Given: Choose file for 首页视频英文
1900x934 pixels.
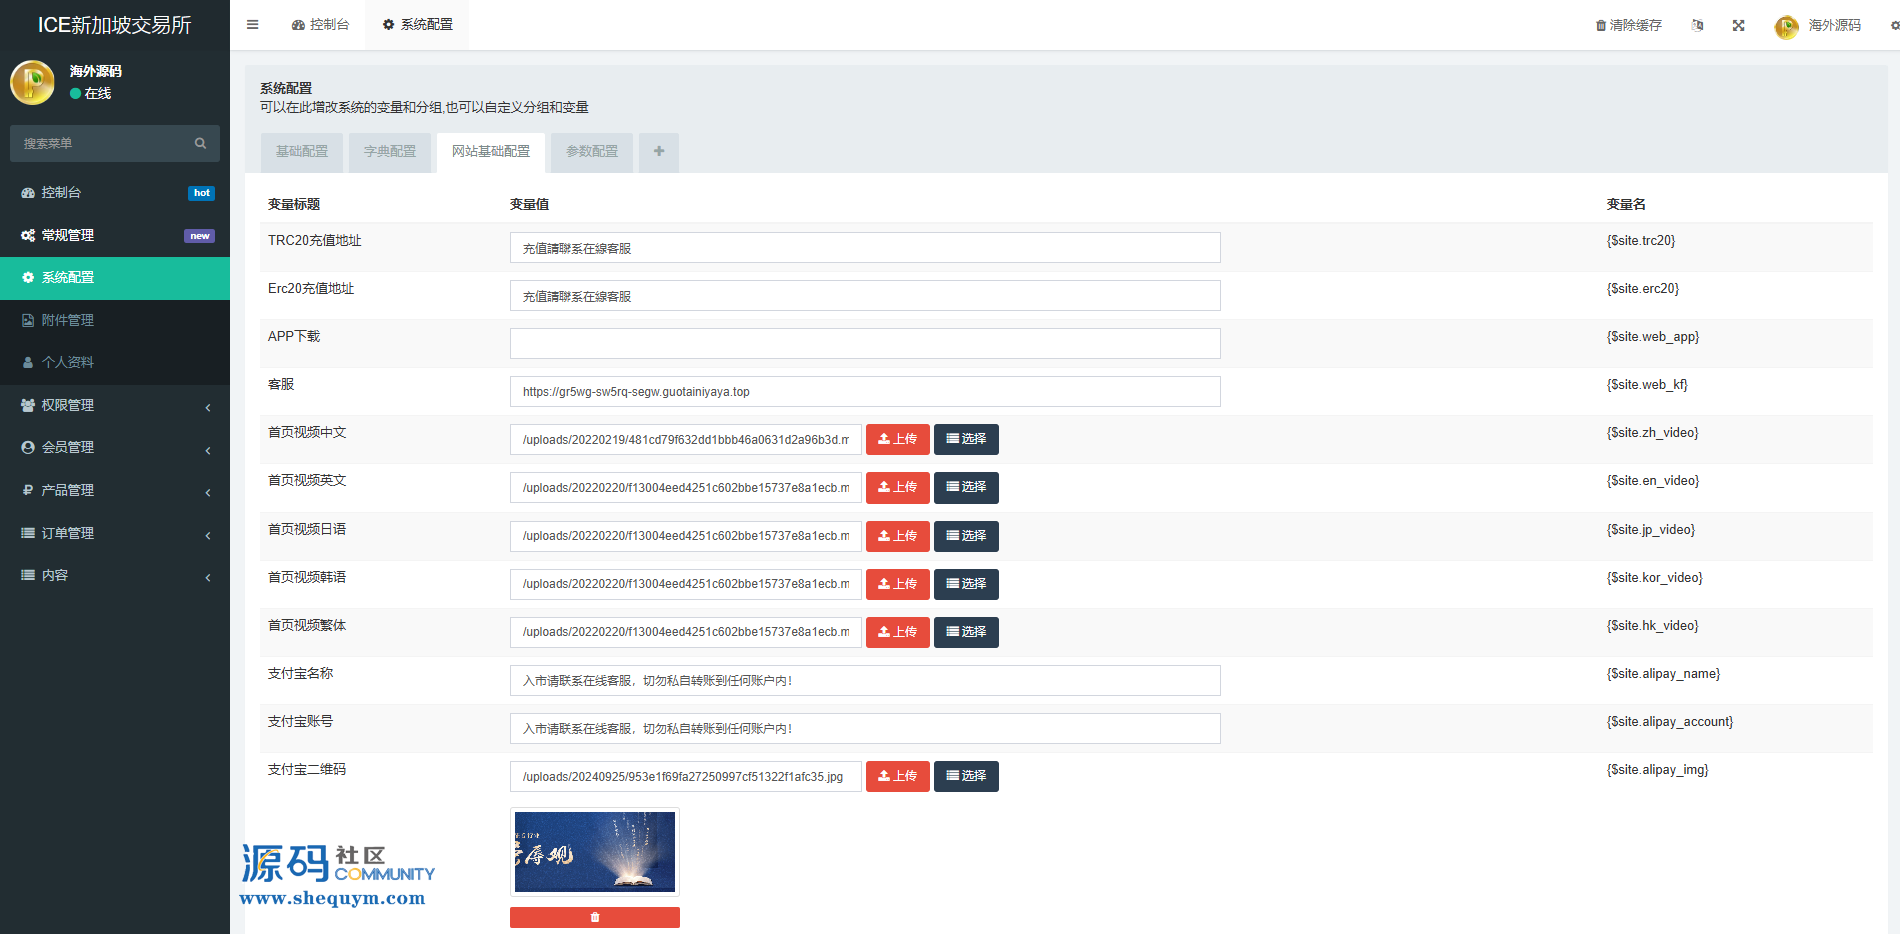Looking at the screenshot, I should pos(966,487).
